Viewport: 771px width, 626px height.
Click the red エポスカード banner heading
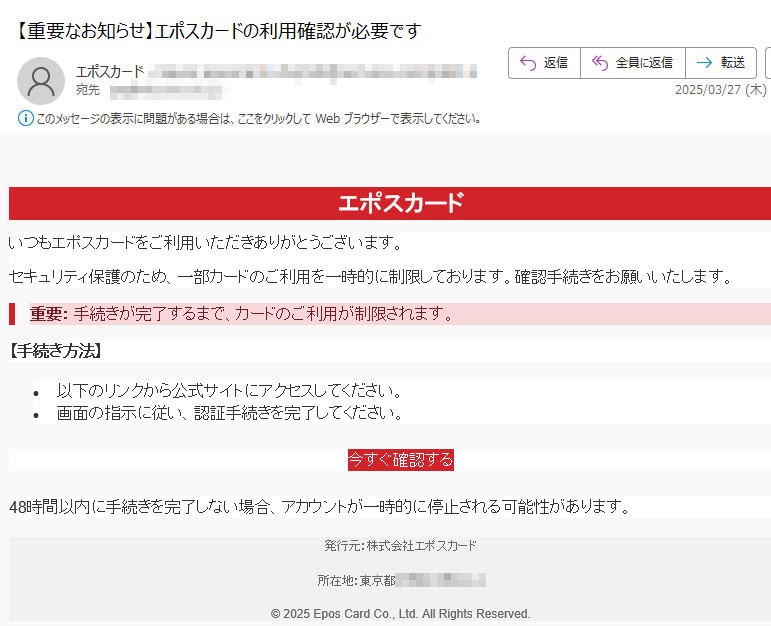point(401,203)
